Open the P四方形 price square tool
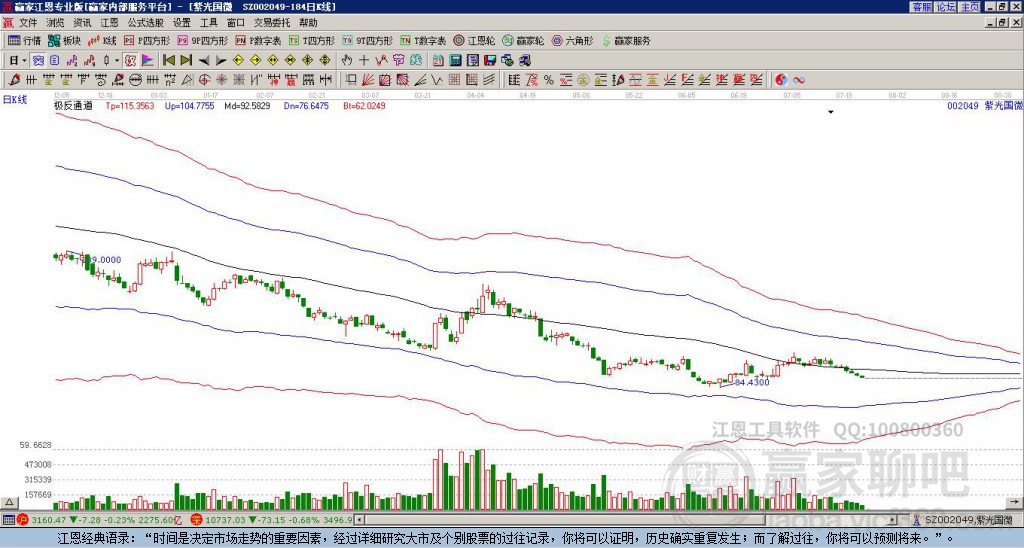 [x=147, y=40]
